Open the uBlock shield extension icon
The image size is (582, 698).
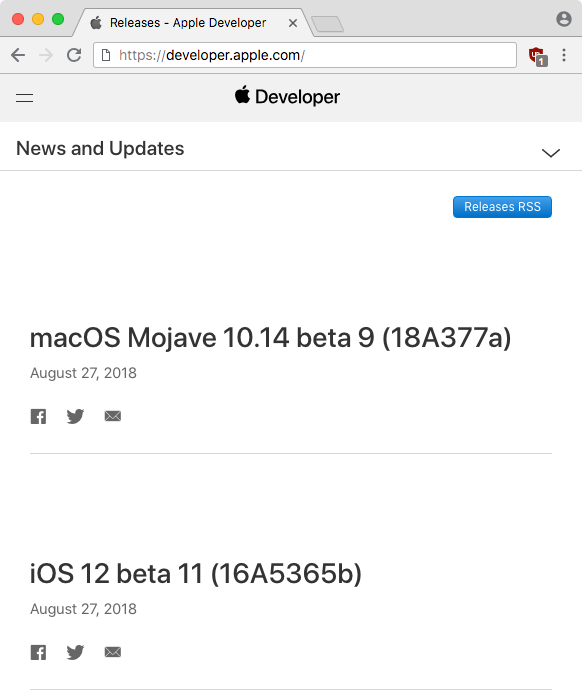pyautogui.click(x=538, y=56)
